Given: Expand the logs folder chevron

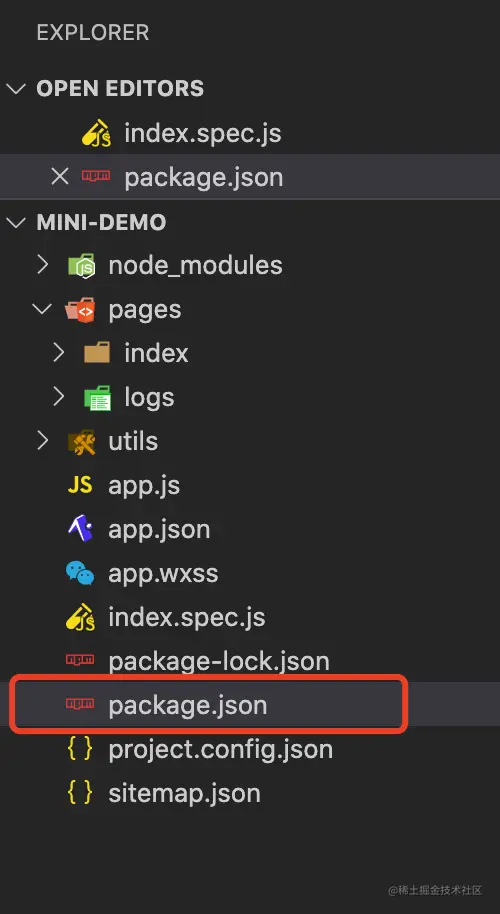Looking at the screenshot, I should (x=59, y=398).
